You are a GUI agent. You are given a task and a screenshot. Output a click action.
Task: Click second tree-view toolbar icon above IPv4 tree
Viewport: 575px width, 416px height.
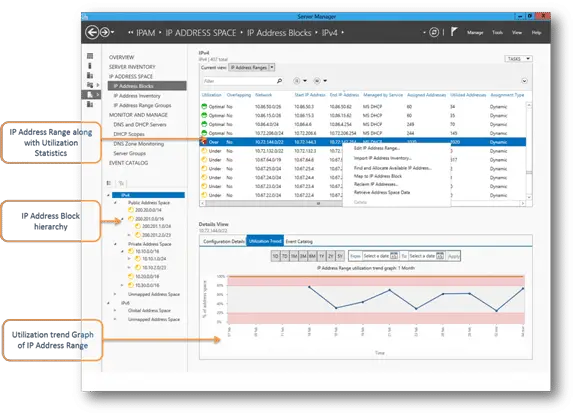pyautogui.click(x=121, y=183)
